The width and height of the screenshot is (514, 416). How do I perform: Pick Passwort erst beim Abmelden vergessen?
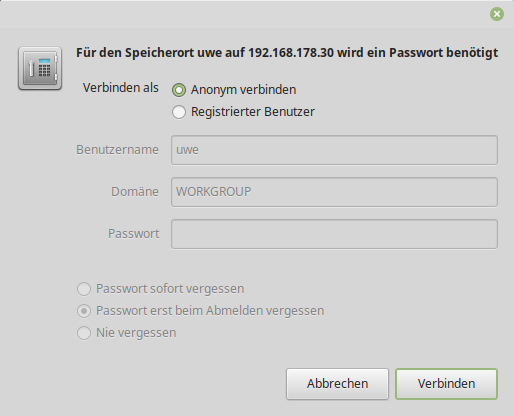pos(84,311)
